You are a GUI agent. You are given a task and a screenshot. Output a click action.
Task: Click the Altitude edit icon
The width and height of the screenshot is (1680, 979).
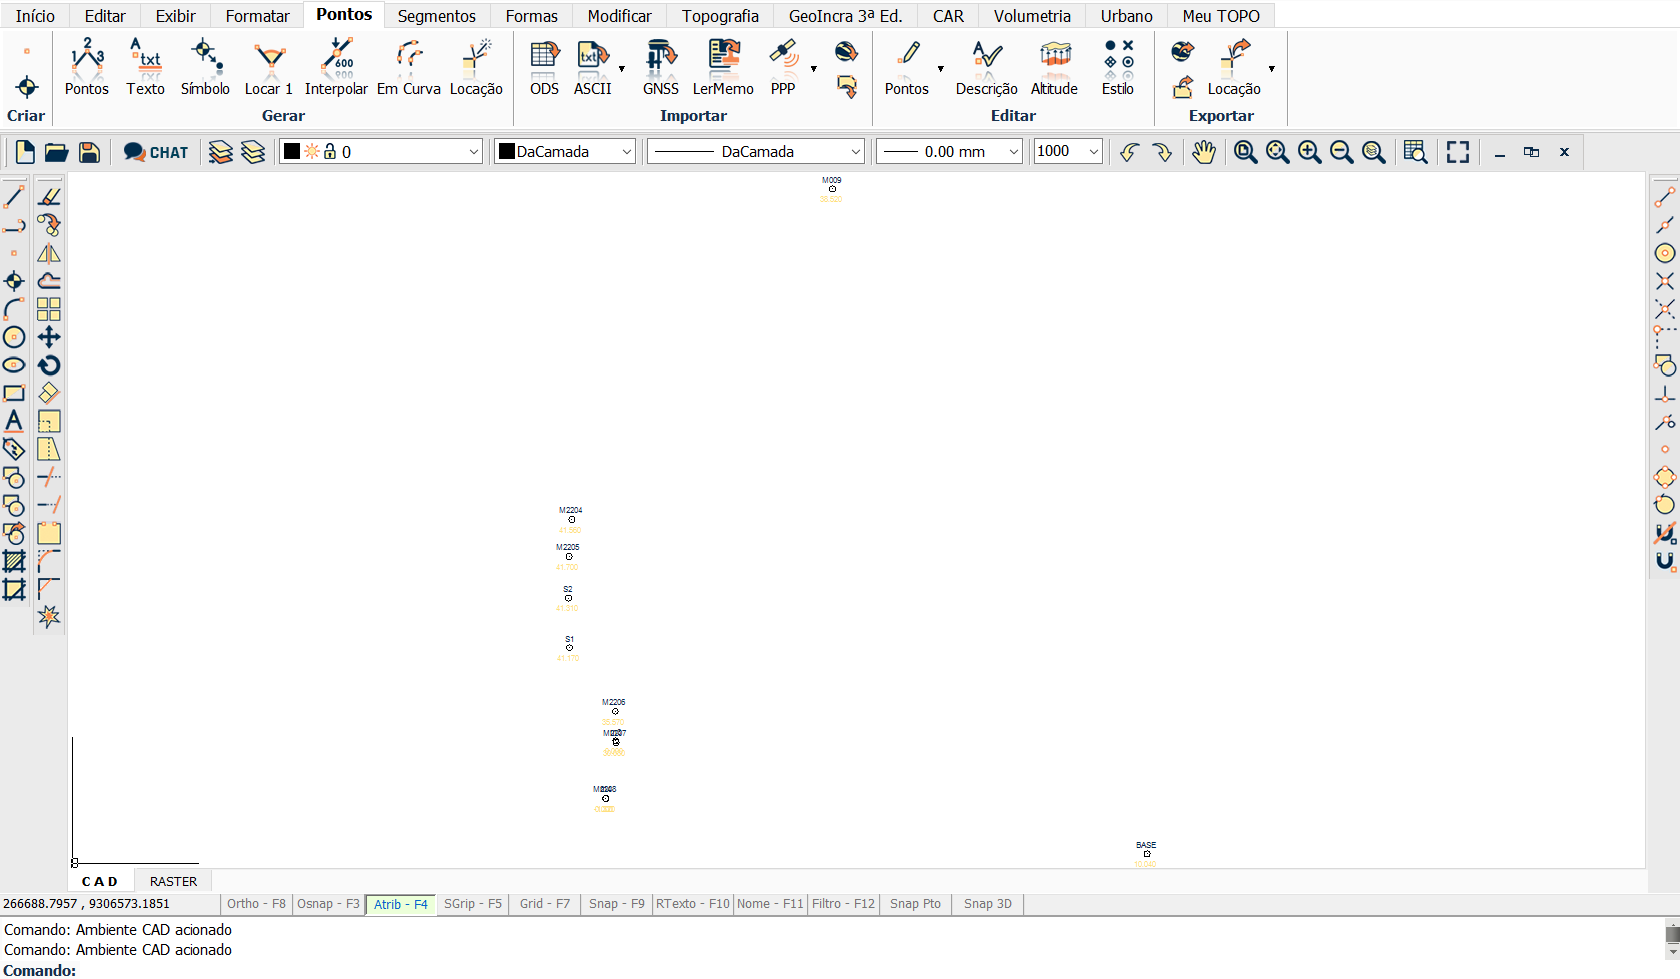(1054, 66)
